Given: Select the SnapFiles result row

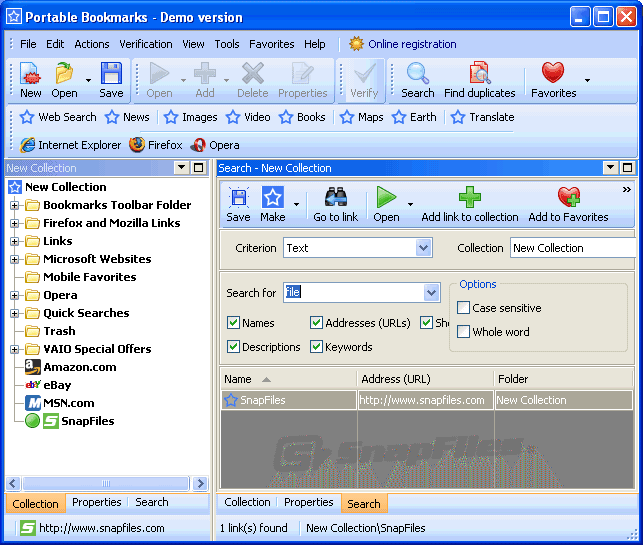Looking at the screenshot, I should point(427,400).
